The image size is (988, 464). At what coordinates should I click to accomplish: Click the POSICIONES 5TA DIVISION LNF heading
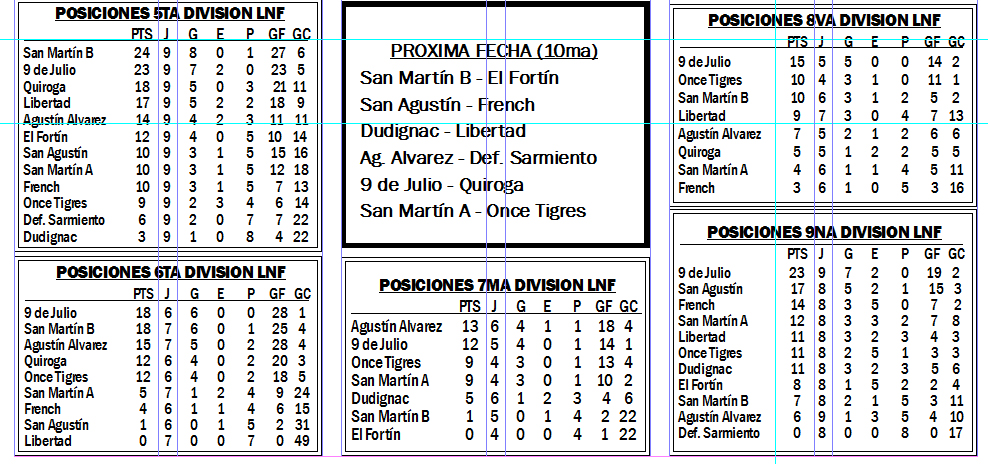point(168,14)
